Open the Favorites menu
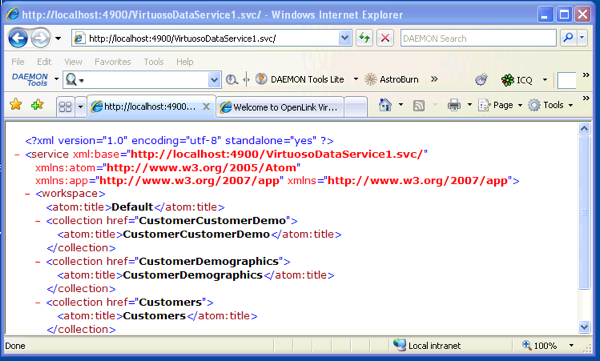Viewport: 600px width, 361px height. point(112,62)
